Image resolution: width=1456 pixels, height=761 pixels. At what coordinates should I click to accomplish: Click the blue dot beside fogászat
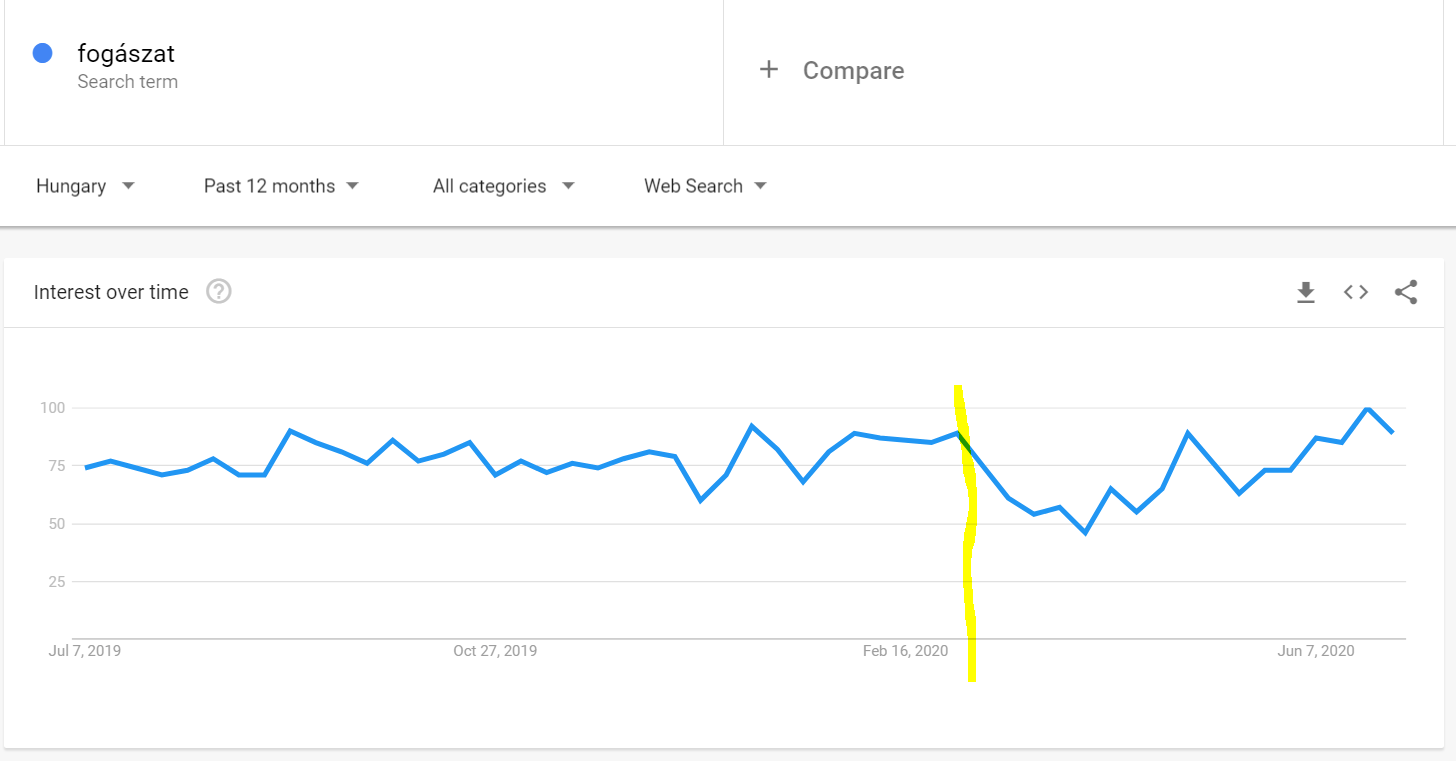42,53
